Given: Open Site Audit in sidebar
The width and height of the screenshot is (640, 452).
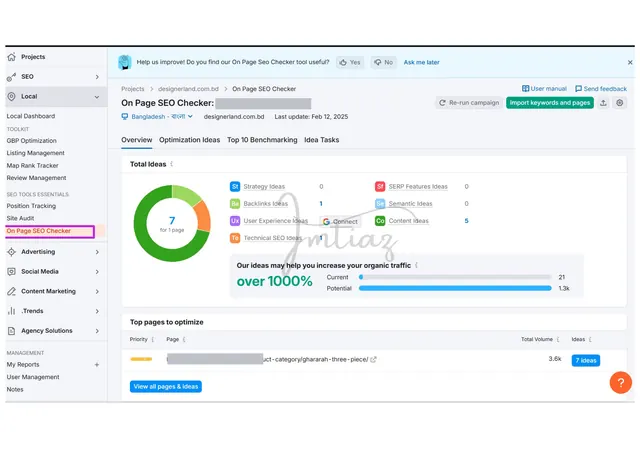Looking at the screenshot, I should 20,218.
